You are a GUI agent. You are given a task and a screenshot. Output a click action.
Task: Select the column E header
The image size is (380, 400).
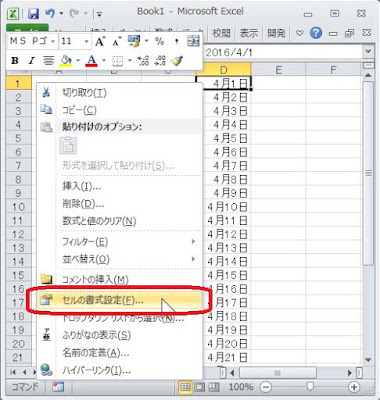[278, 70]
